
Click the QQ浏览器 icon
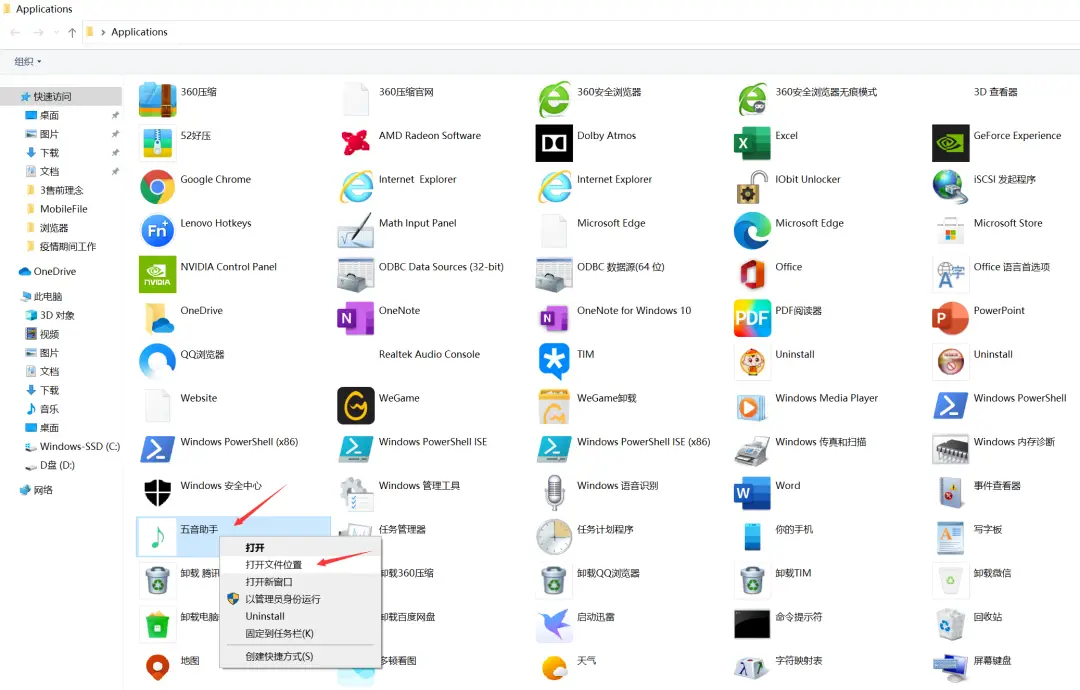pos(157,361)
